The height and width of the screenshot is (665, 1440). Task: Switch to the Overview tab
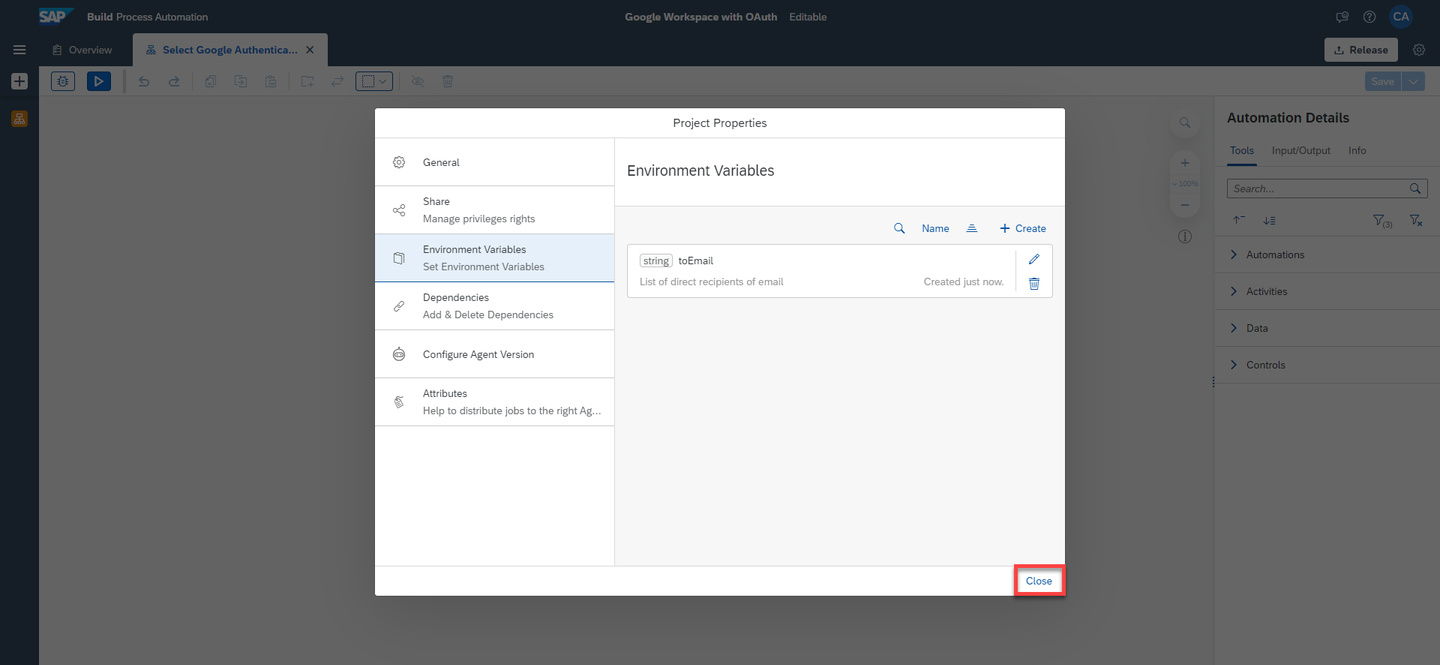tap(82, 50)
